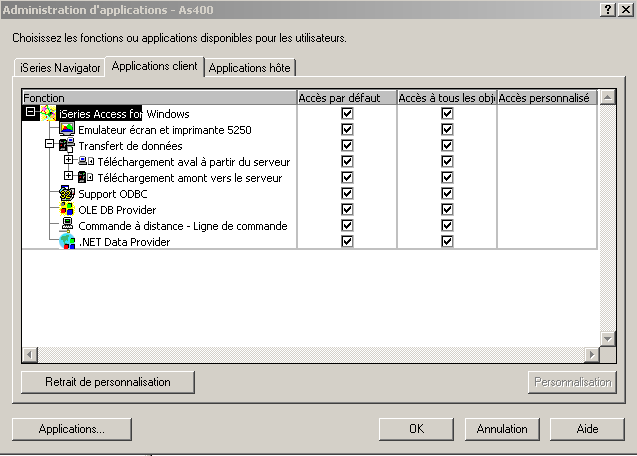Click the Fonction column header
637x456 pixels.
(x=159, y=98)
